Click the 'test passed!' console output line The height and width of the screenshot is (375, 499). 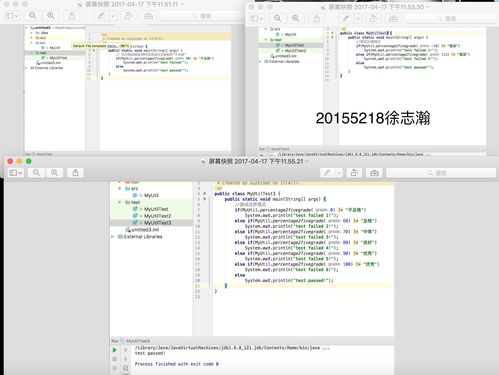tap(150, 353)
